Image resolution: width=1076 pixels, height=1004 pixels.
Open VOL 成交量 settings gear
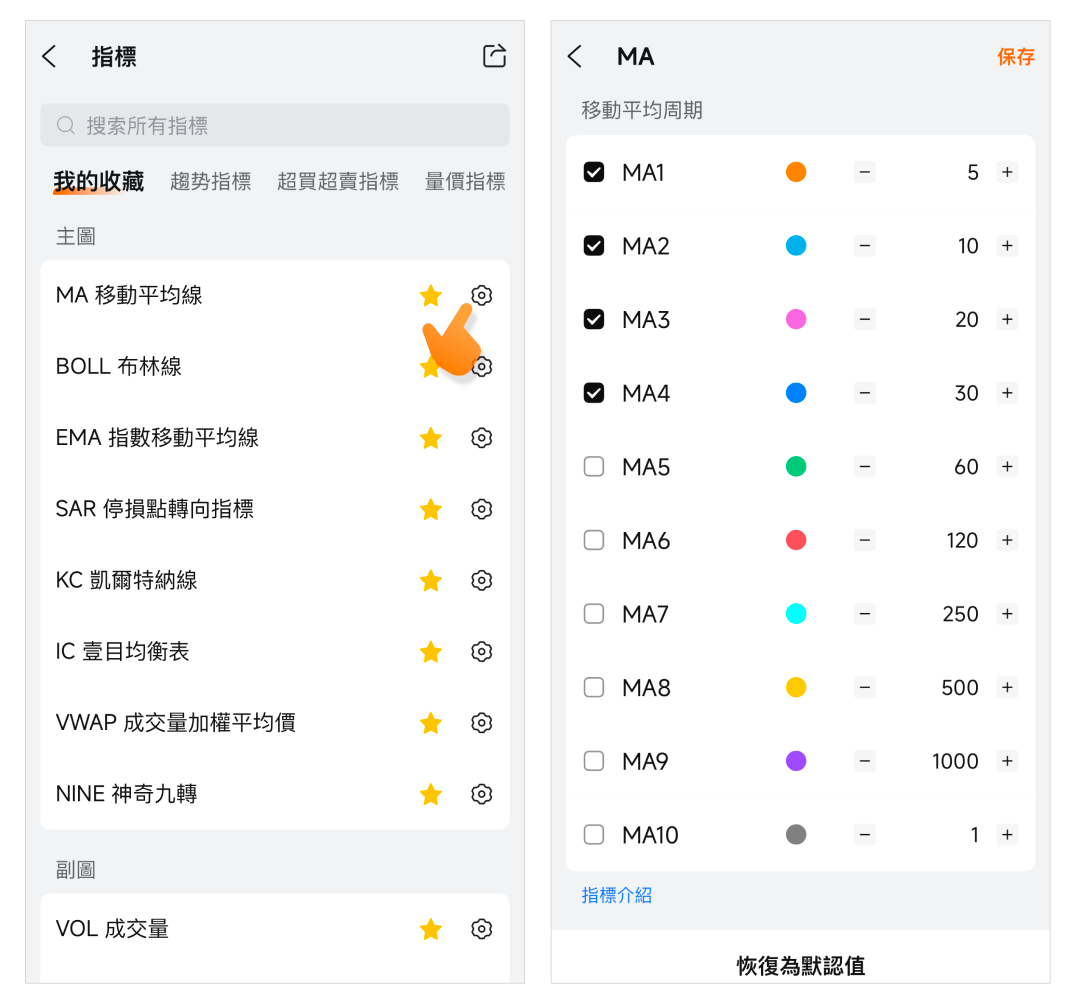click(x=482, y=929)
